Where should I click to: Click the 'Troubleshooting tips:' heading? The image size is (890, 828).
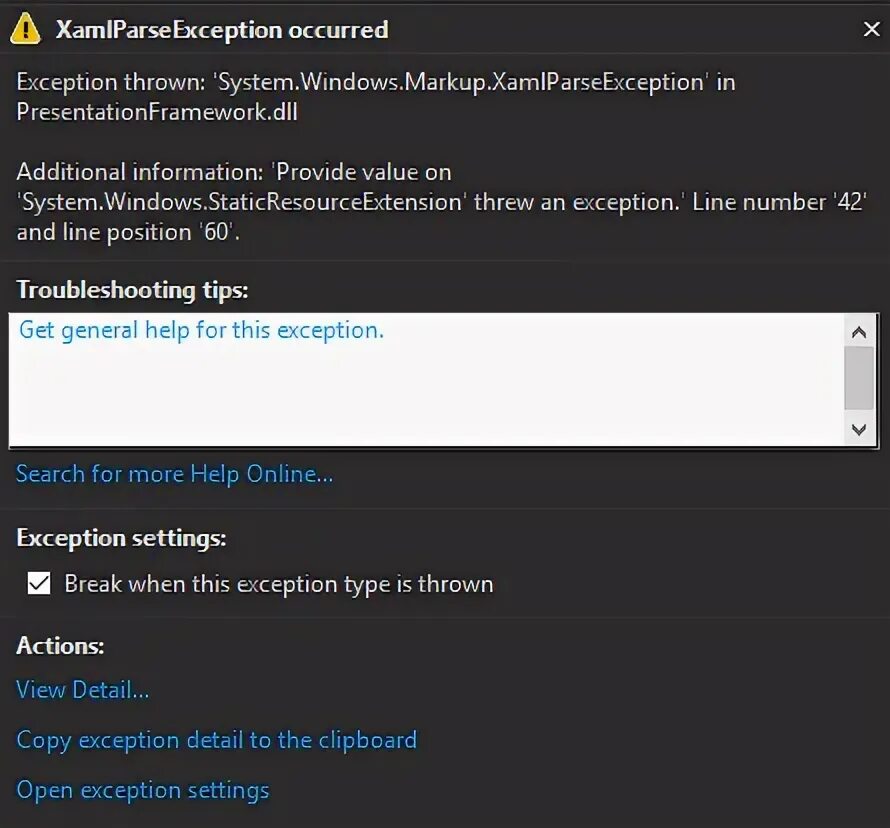point(132,290)
